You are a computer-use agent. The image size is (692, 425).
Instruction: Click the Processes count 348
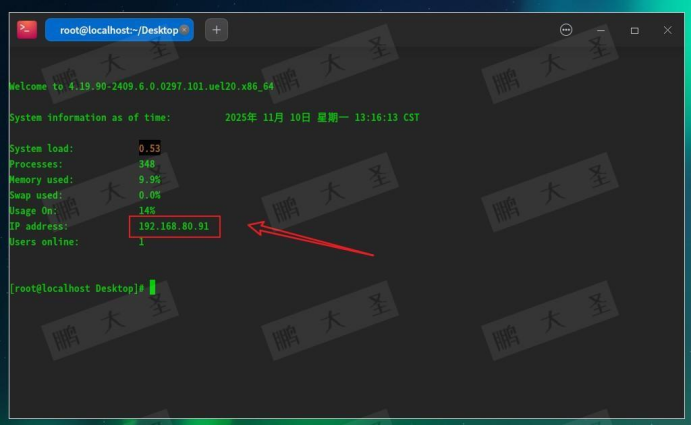coord(147,164)
